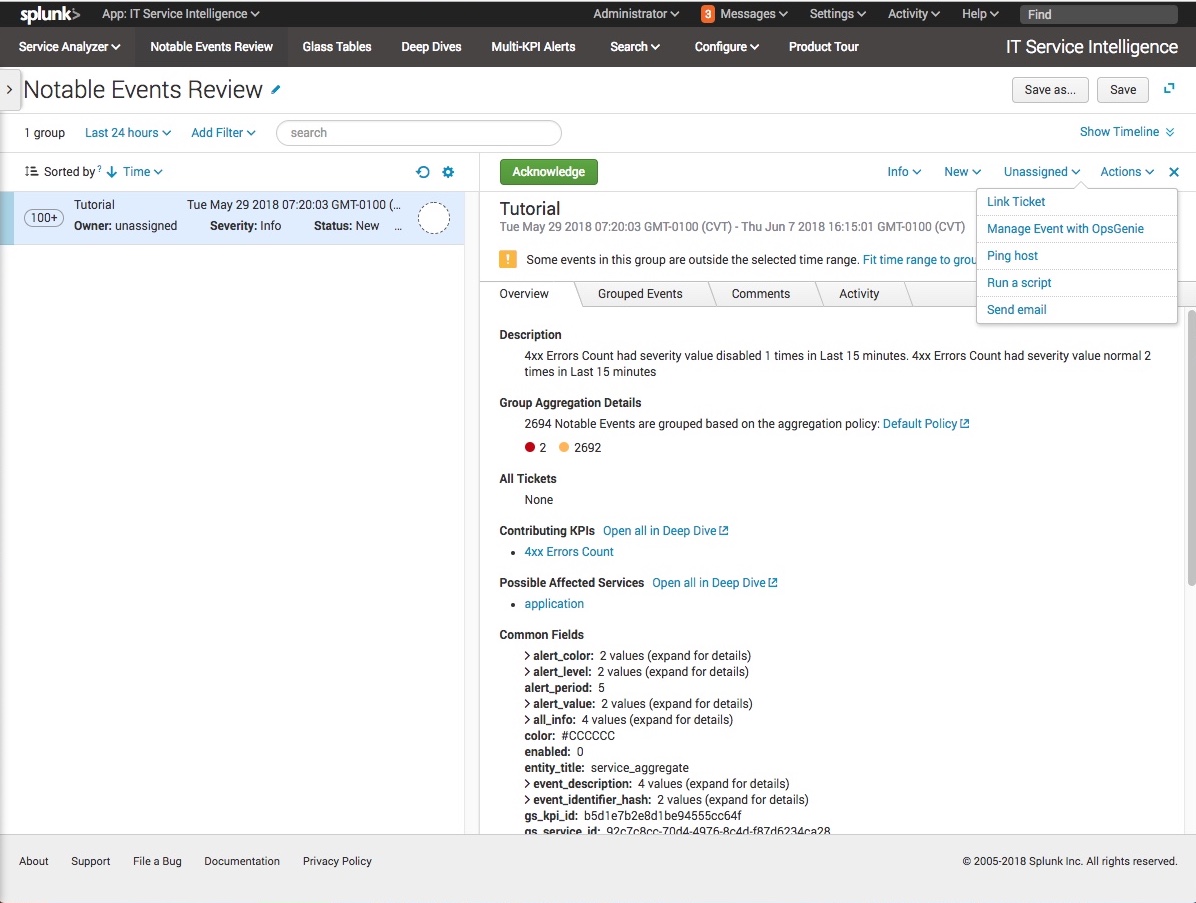The width and height of the screenshot is (1196, 903).
Task: Start the Product Tour
Action: pyautogui.click(x=823, y=47)
